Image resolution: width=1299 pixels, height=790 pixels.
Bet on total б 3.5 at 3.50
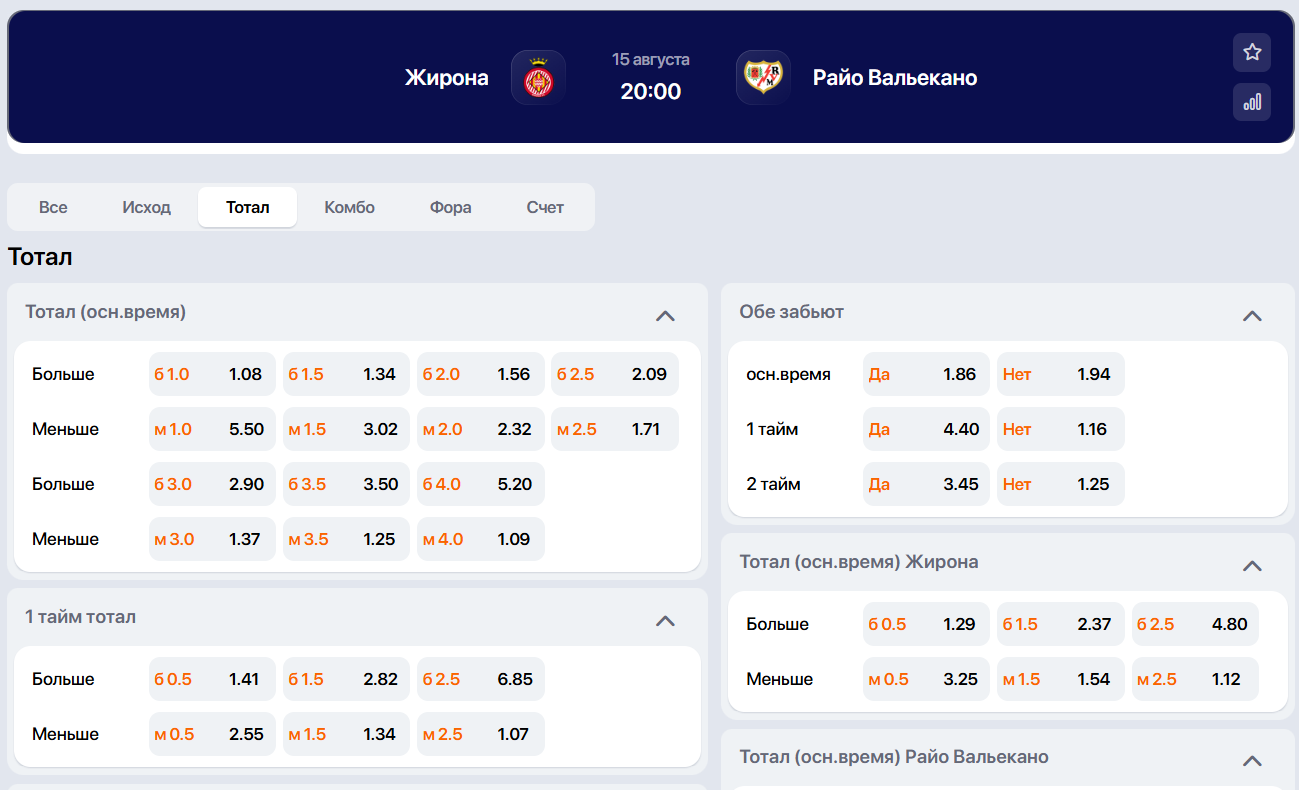click(x=346, y=484)
